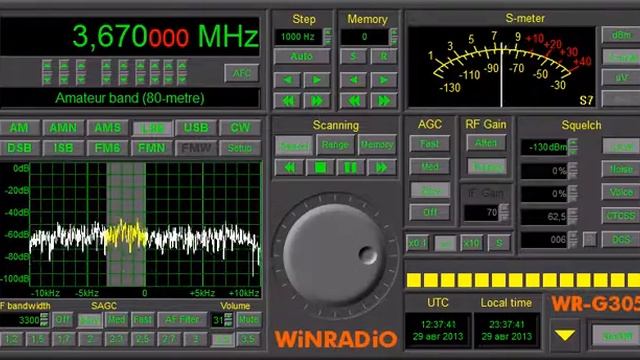
Task: Select USB mode
Action: tap(196, 128)
